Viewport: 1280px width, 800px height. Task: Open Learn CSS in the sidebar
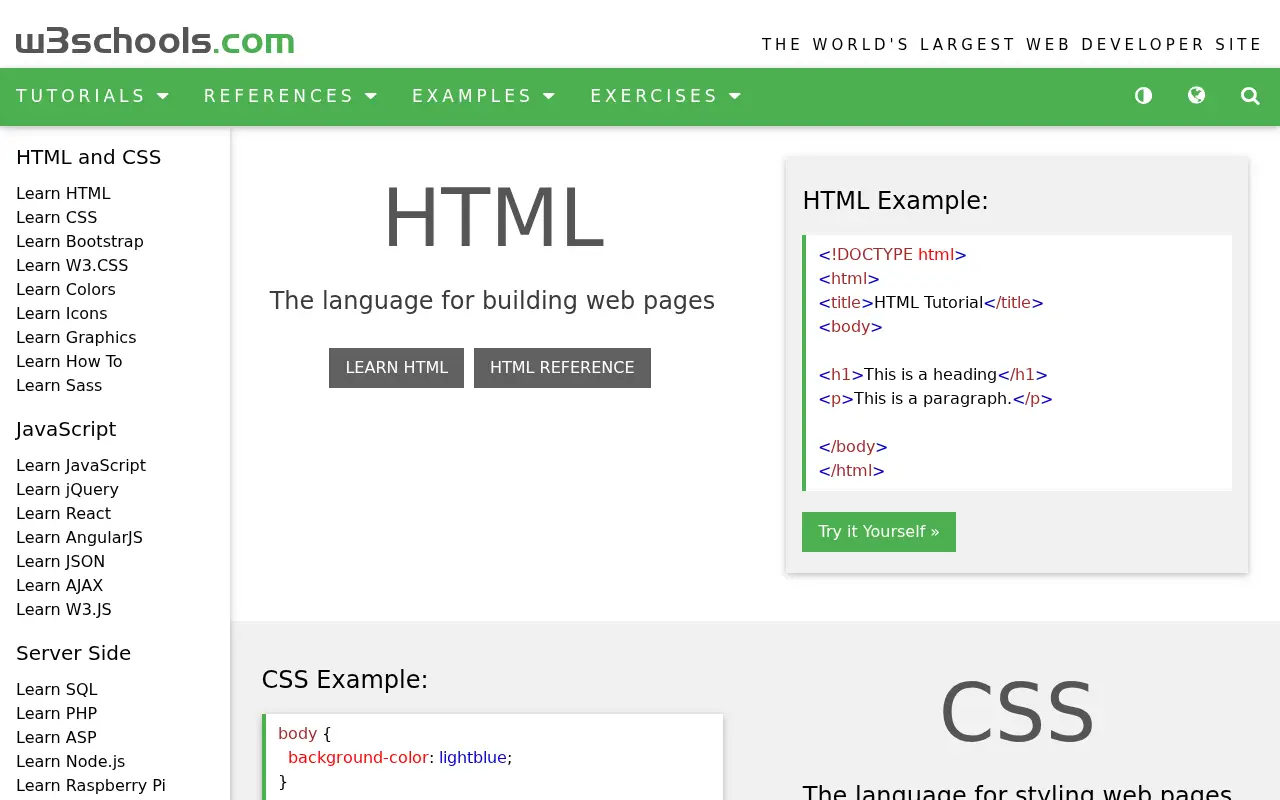coord(57,218)
